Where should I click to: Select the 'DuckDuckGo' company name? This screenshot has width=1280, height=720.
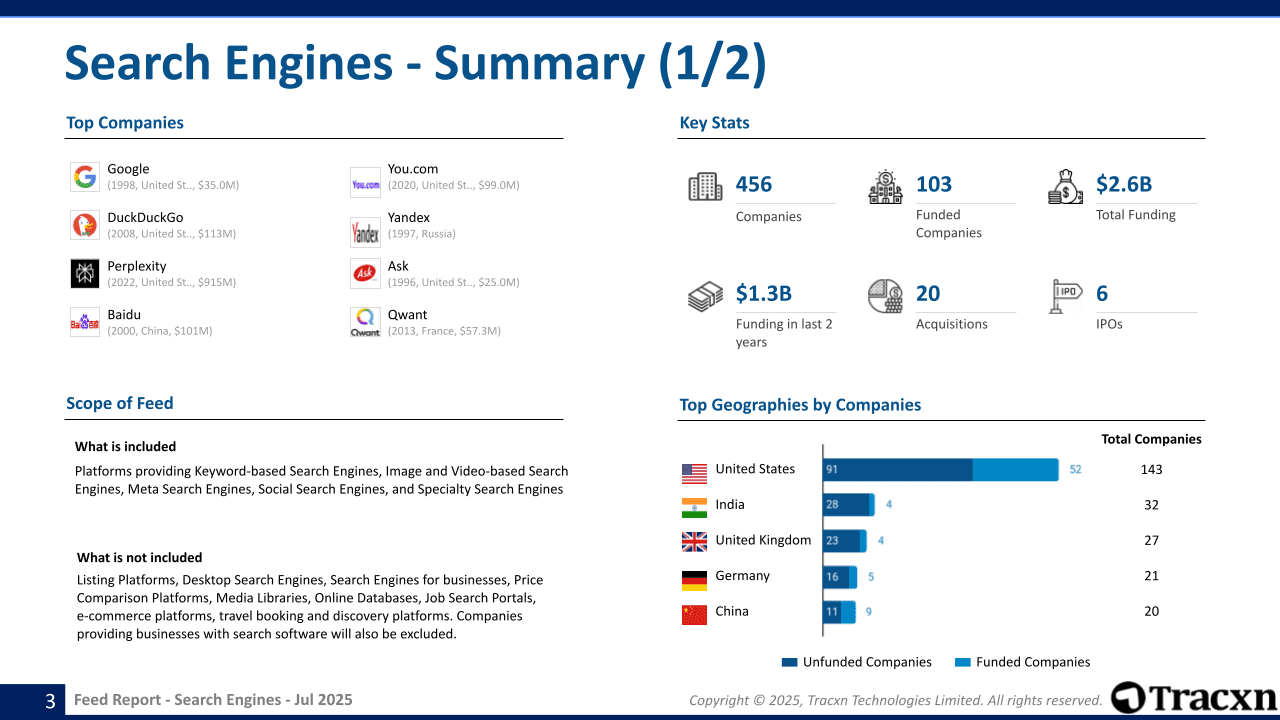pos(145,217)
